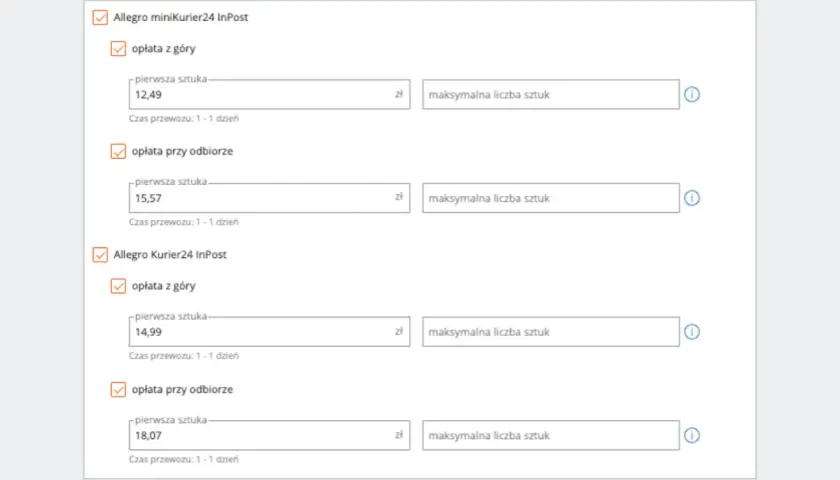Toggle opłata z góry under miniKurier24

click(118, 49)
